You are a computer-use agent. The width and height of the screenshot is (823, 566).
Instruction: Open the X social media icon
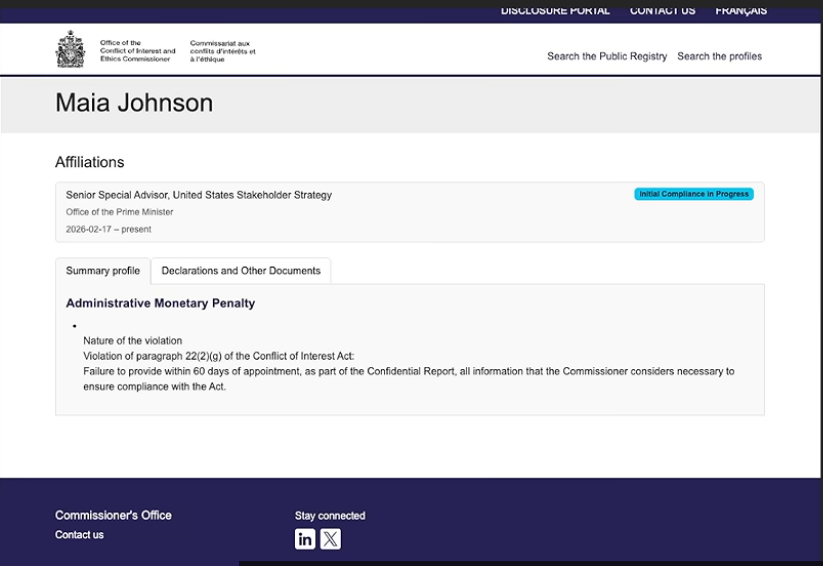(x=331, y=539)
